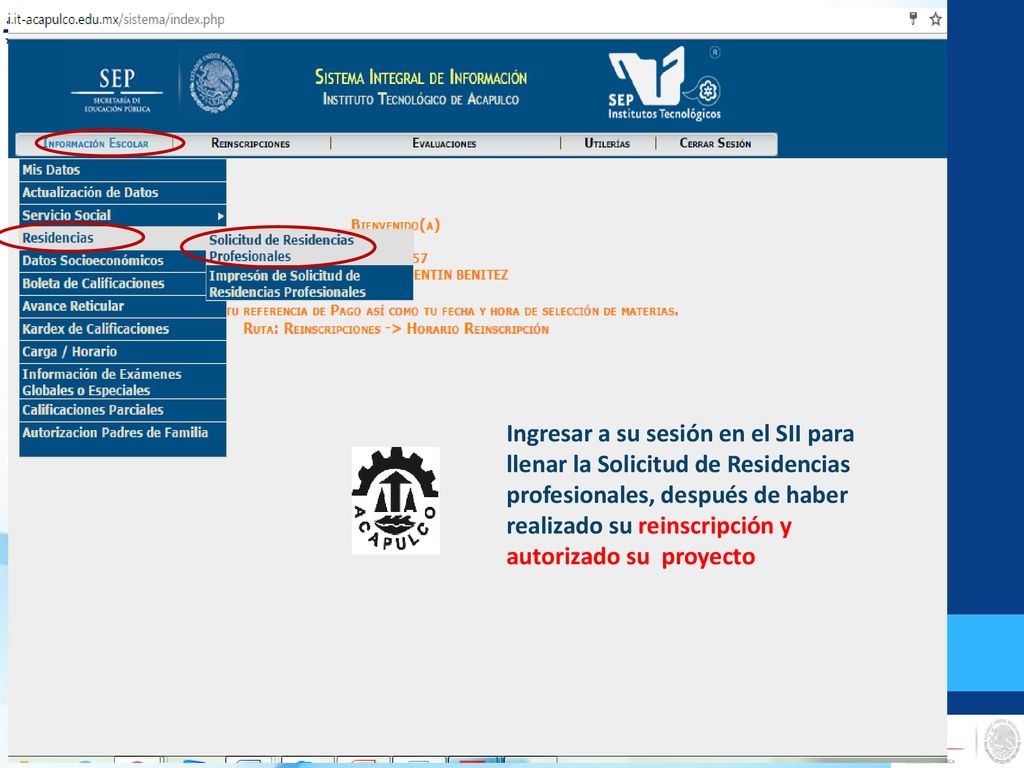Select the Residencias menu entry
This screenshot has width=1024, height=768.
click(113, 238)
